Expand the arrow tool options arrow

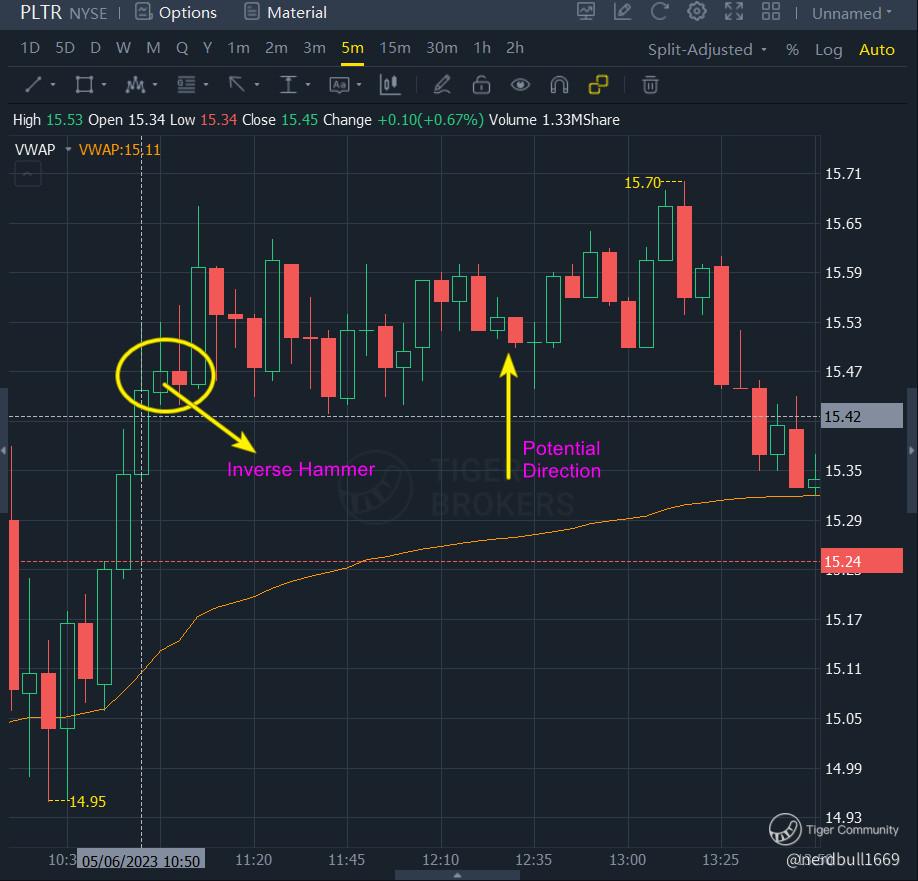click(x=257, y=85)
